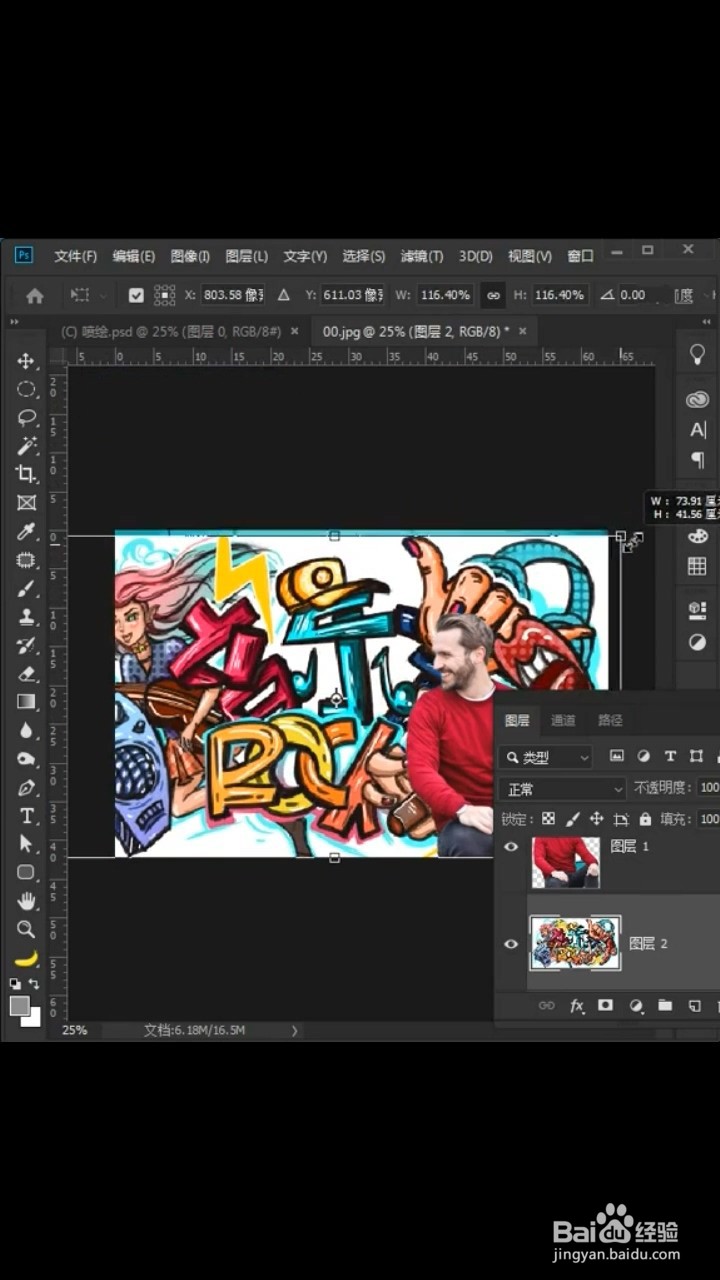The image size is (720, 1280).
Task: Select the Lasso tool
Action: (x=26, y=418)
